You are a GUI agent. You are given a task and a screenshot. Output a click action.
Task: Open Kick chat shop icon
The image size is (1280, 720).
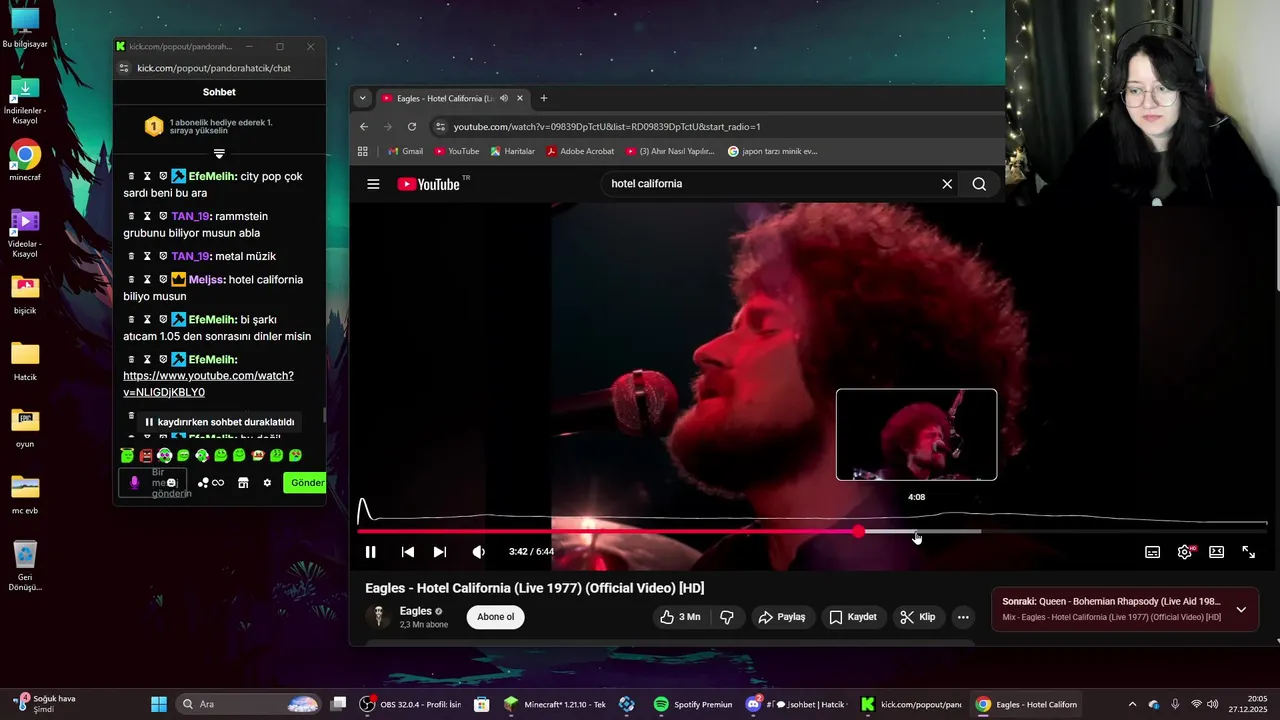coord(243,483)
